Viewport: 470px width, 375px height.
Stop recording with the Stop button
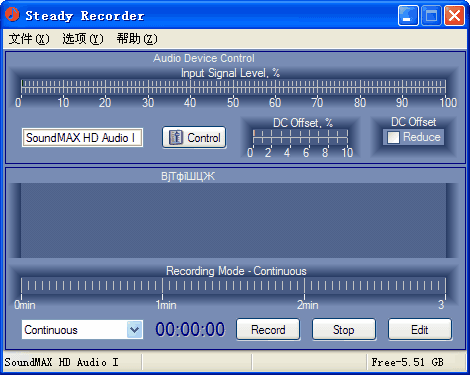344,330
